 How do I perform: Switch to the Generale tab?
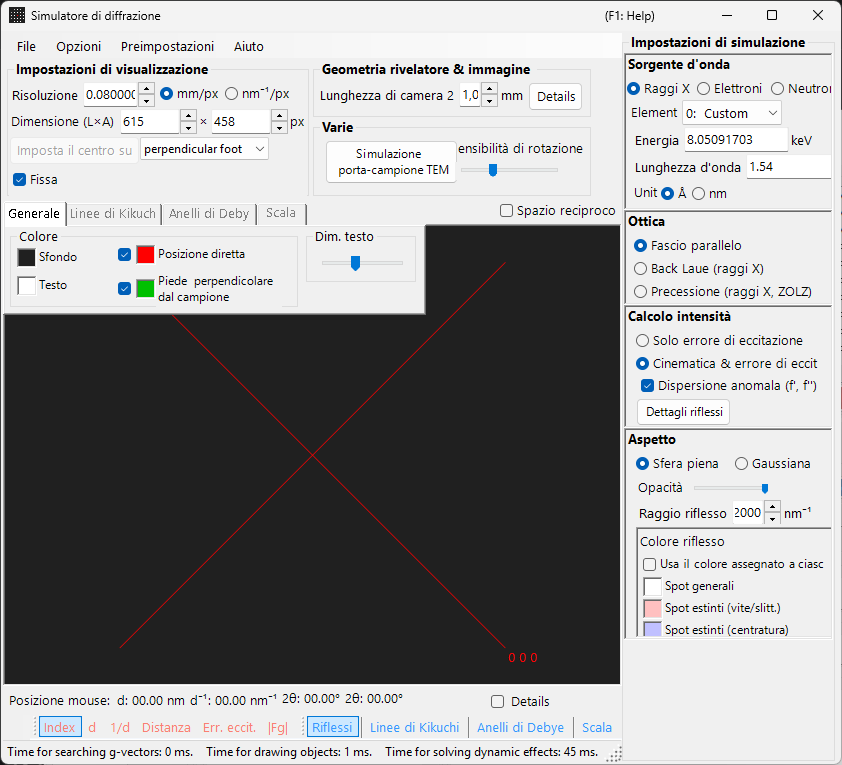pos(34,214)
